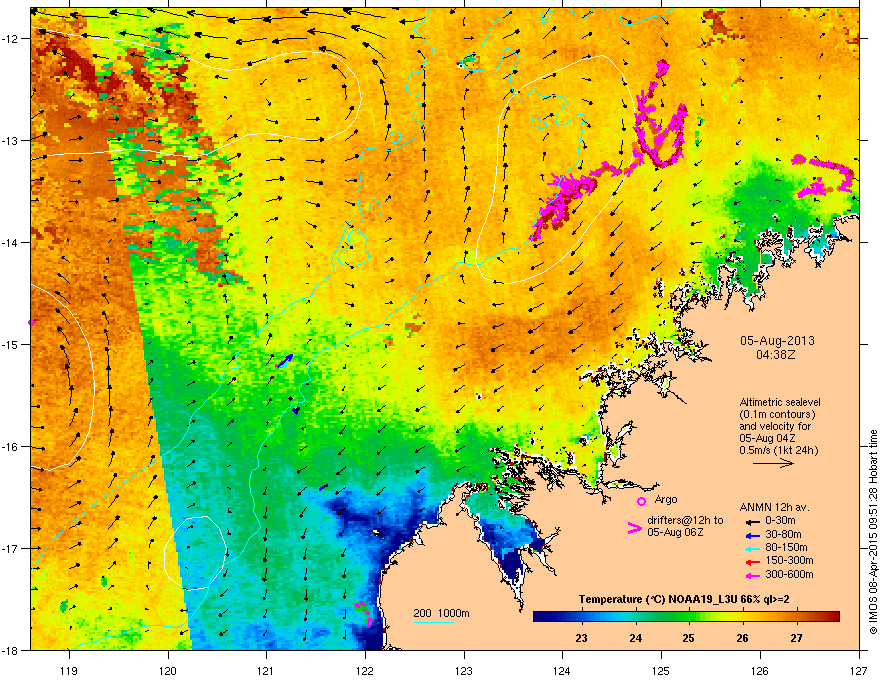This screenshot has width=880, height=680.
Task: Click the cyan bathymetry legend line
Action: [x=433, y=622]
